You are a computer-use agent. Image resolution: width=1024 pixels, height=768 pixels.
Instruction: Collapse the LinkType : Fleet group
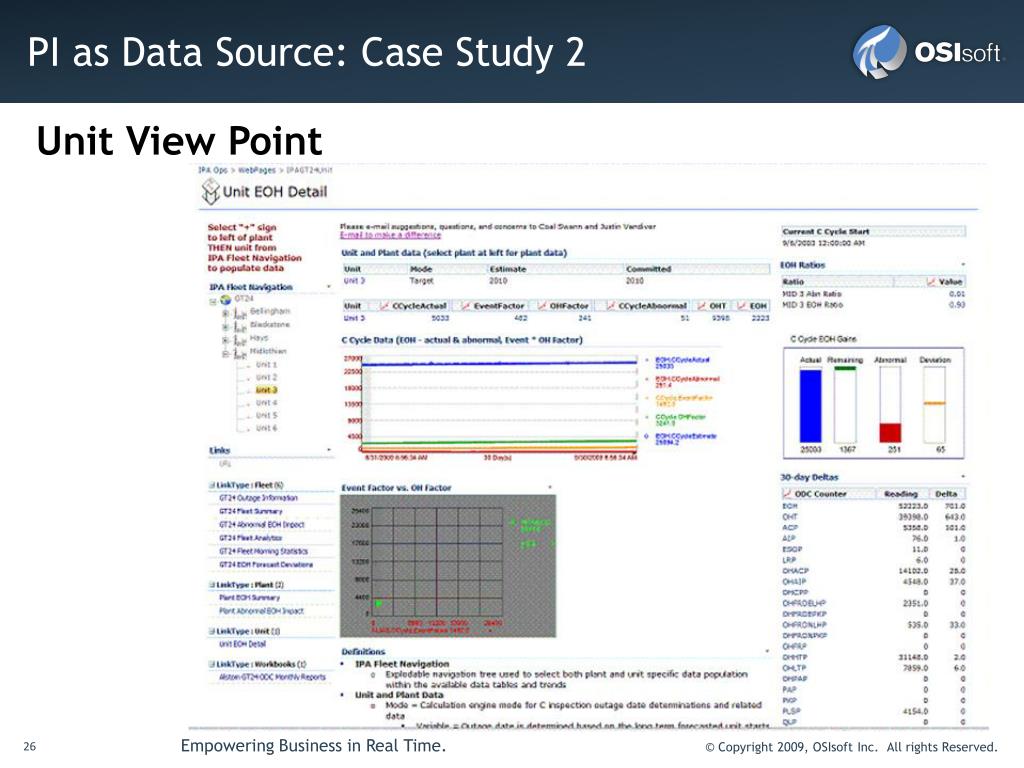point(212,485)
